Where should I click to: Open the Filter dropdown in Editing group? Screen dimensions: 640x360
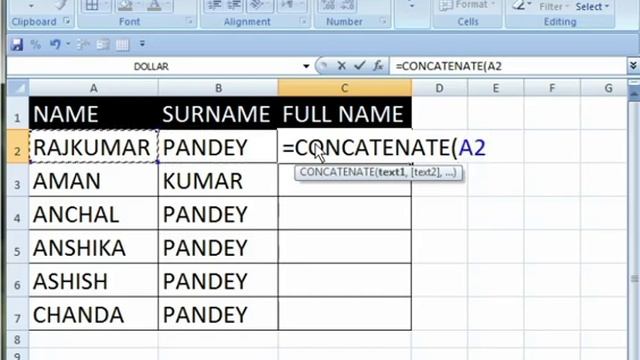(x=553, y=7)
